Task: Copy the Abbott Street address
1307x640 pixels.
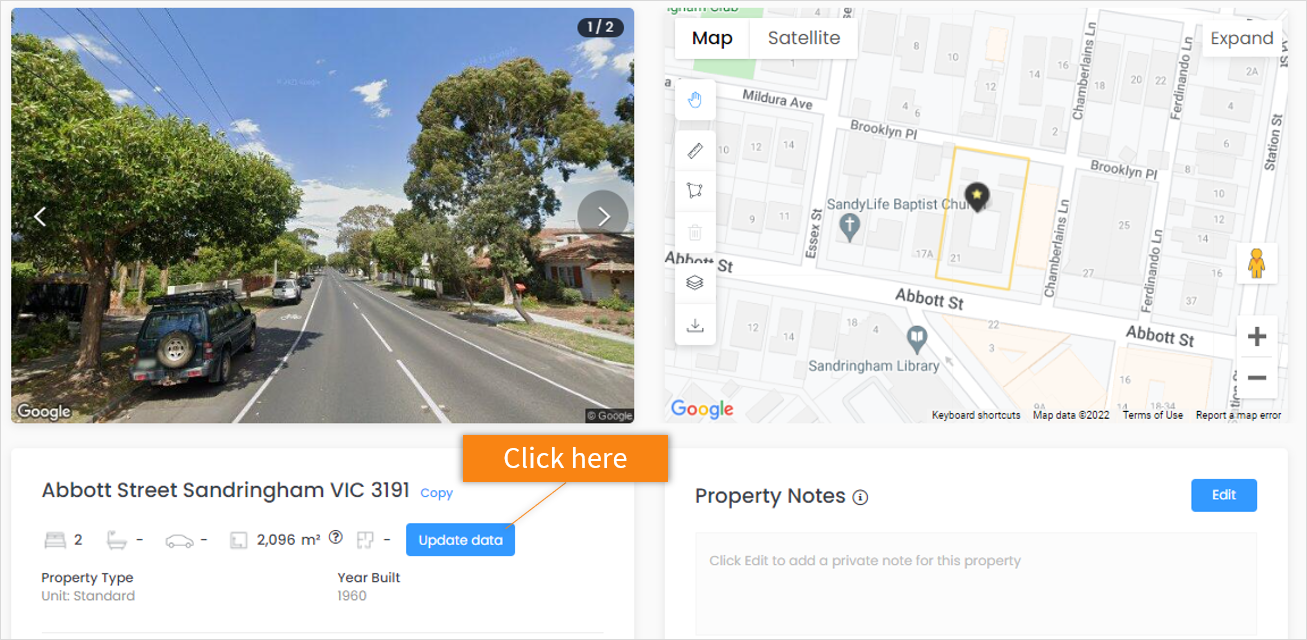Action: pyautogui.click(x=436, y=493)
